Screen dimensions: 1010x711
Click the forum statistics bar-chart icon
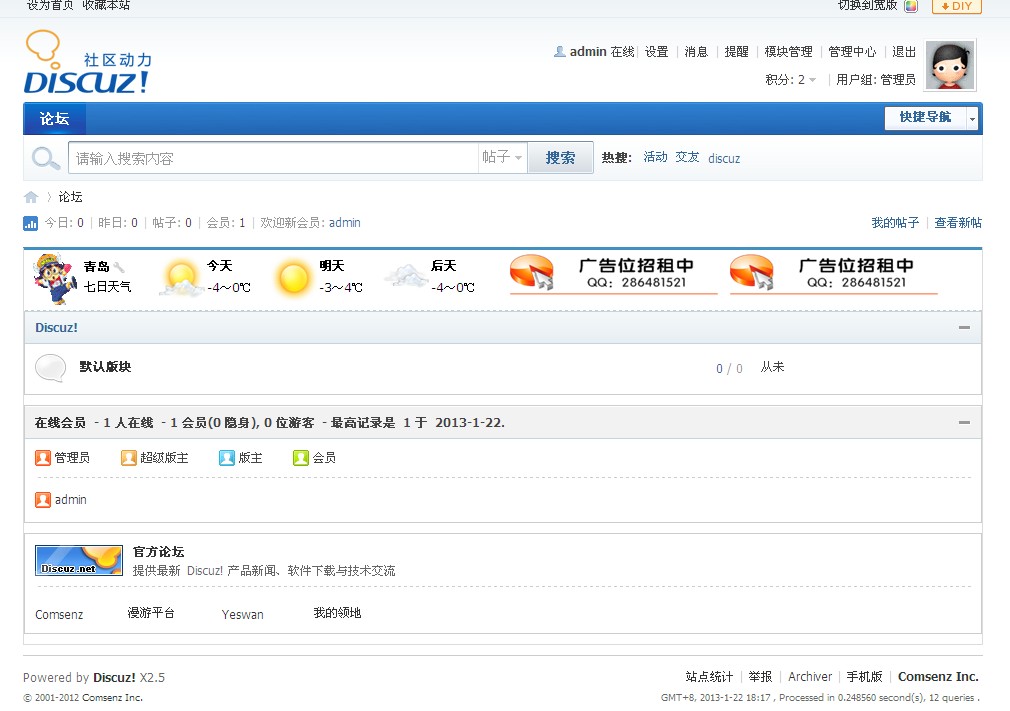(31, 224)
